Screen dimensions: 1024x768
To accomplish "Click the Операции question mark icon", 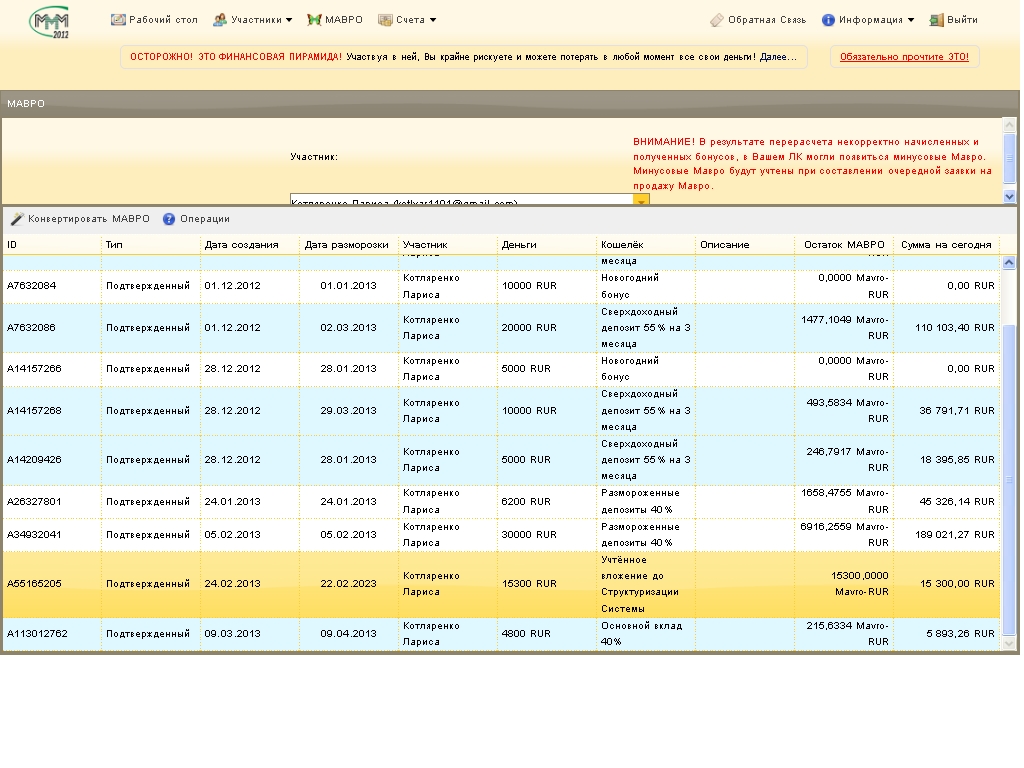I will click(168, 219).
